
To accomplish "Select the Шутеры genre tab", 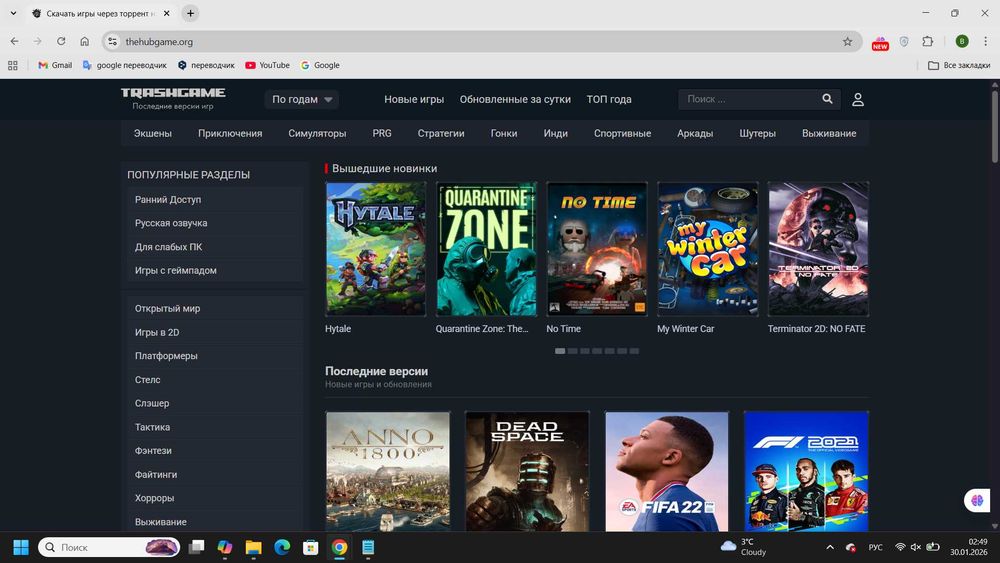I will [x=758, y=133].
